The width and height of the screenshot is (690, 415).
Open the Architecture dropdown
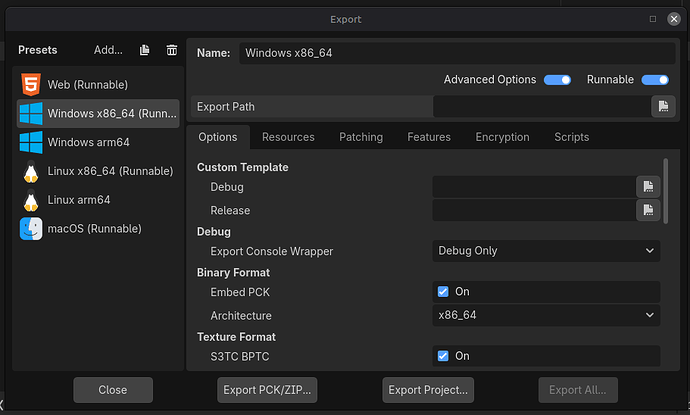(x=546, y=315)
